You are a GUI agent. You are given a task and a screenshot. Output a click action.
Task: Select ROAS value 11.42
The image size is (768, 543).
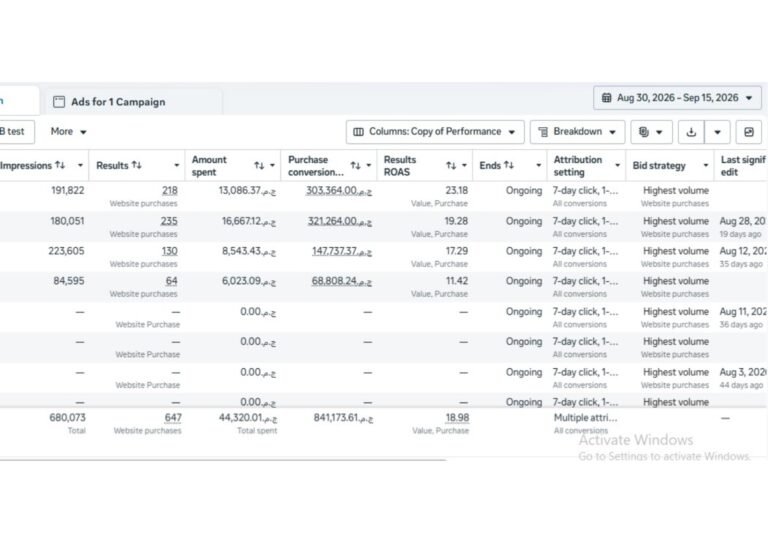point(456,281)
